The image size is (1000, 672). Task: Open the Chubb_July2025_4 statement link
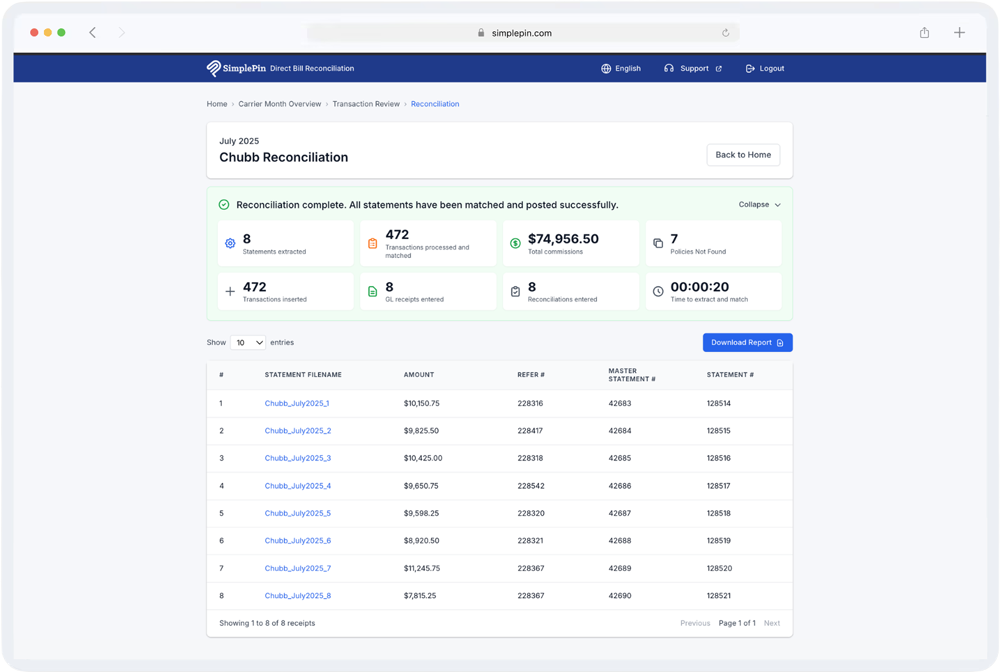[x=298, y=486]
